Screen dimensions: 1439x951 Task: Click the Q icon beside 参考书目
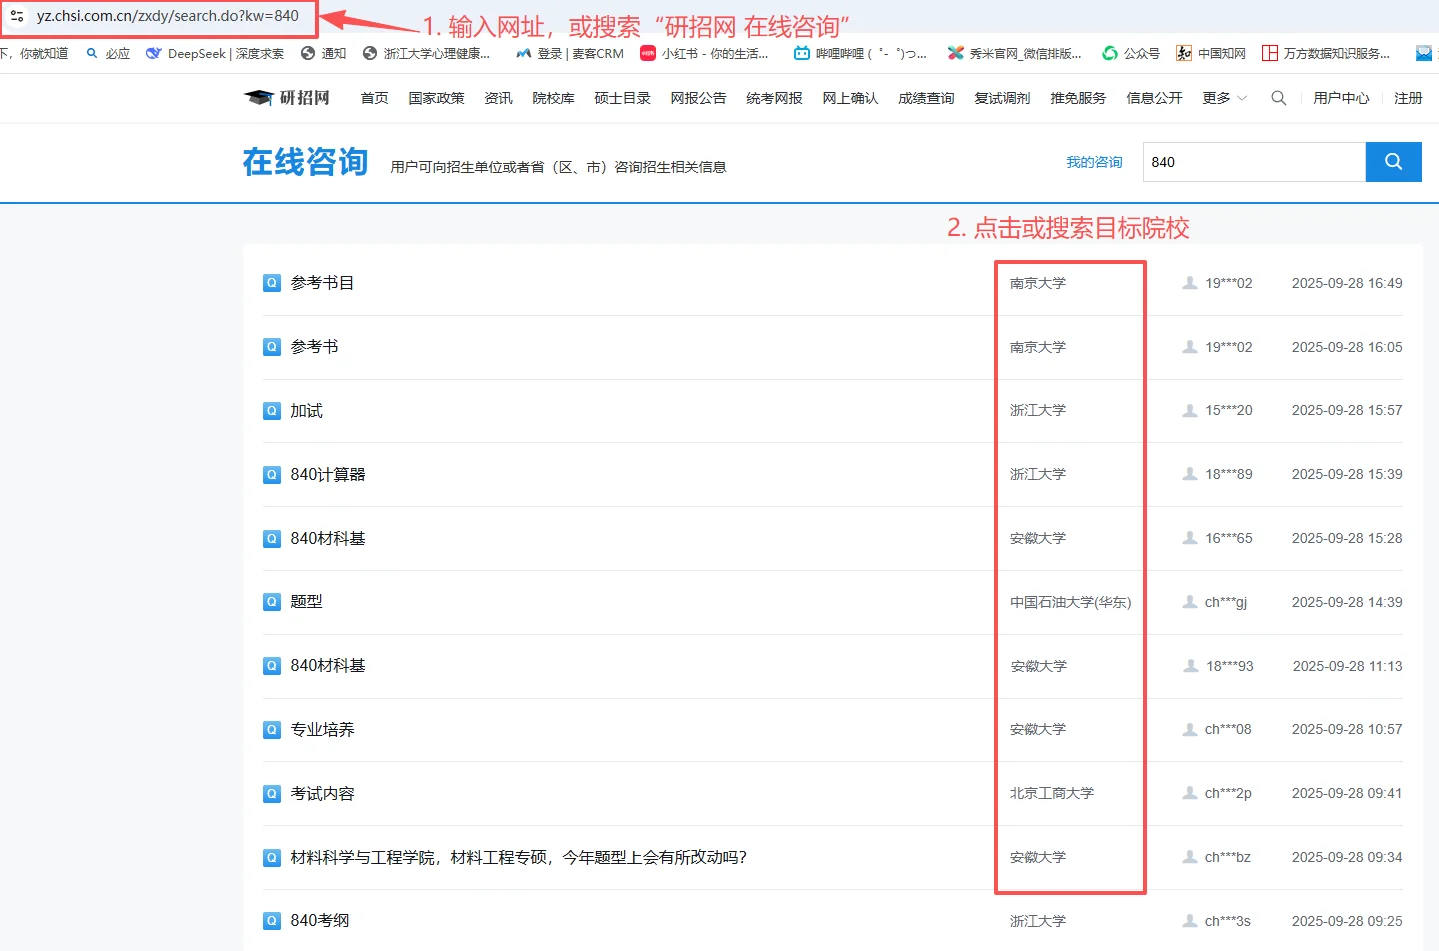pos(271,283)
